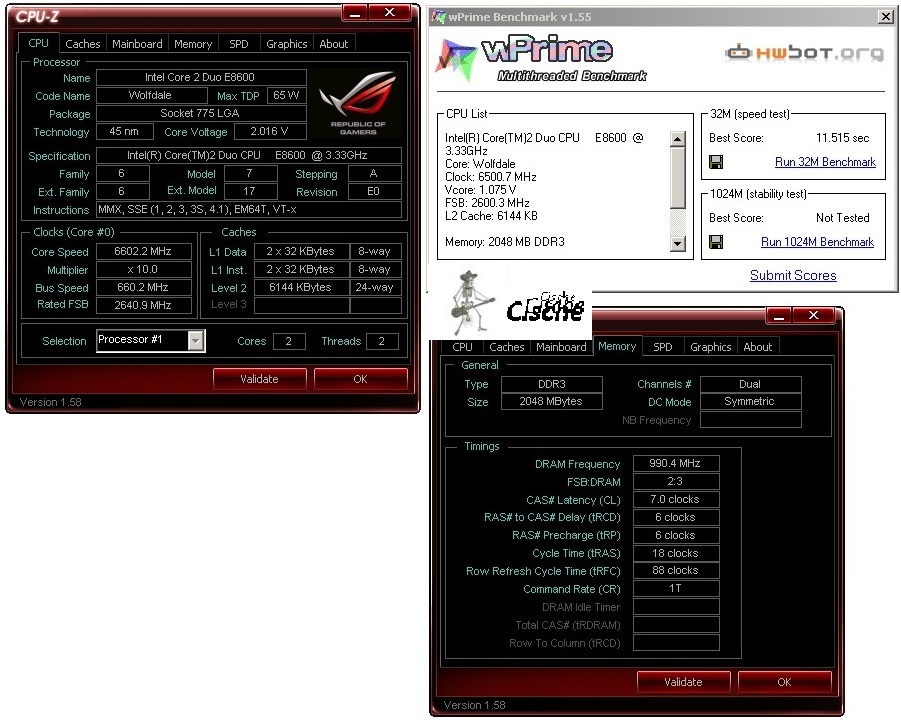Open the Processor #1 selection dropdown

[195, 341]
